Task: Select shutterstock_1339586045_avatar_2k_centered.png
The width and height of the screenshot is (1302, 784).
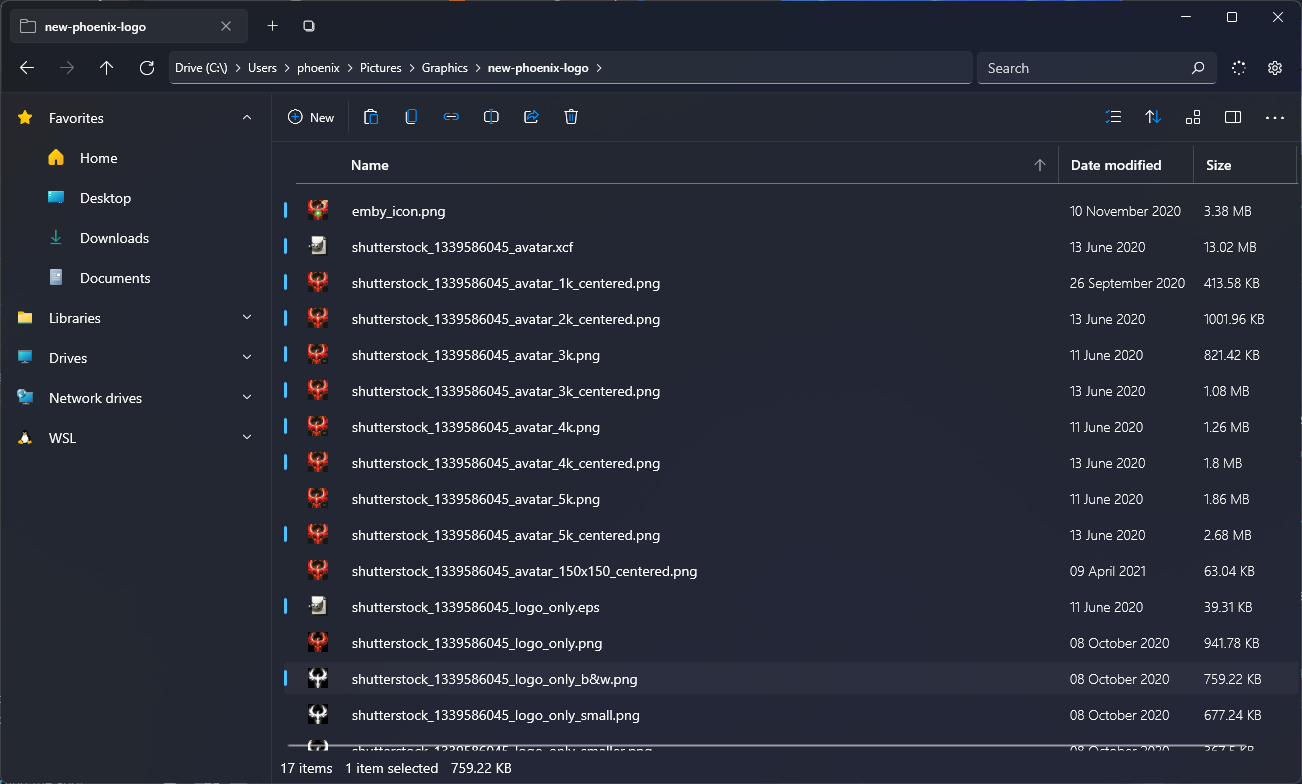Action: tap(790, 319)
